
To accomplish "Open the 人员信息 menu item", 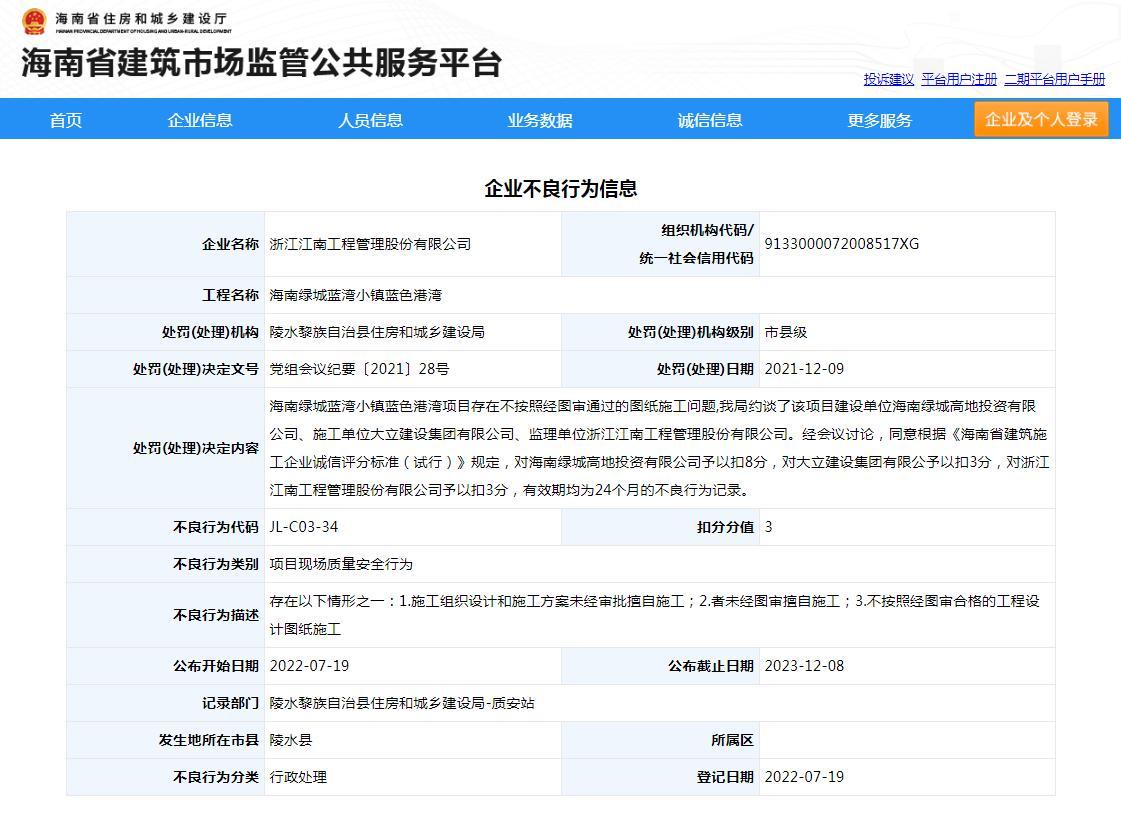I will point(370,120).
